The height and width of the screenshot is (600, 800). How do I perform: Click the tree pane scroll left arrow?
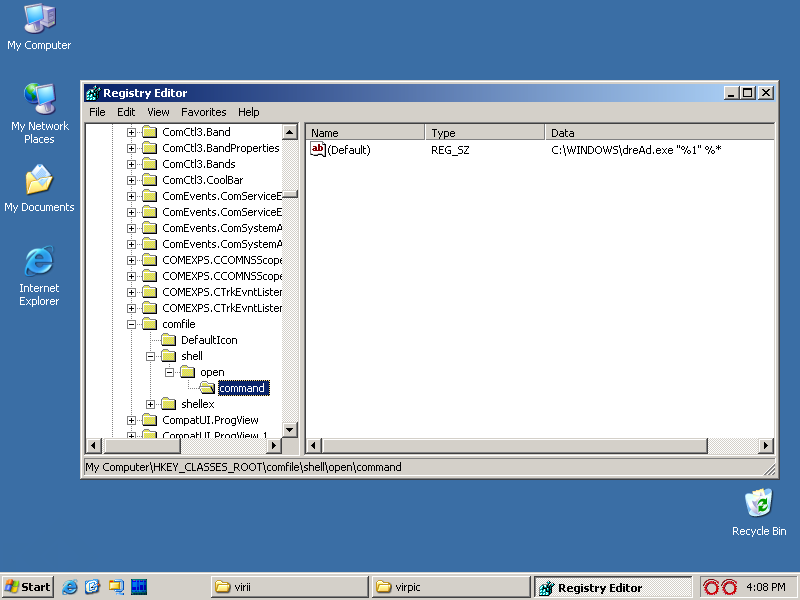[93, 446]
